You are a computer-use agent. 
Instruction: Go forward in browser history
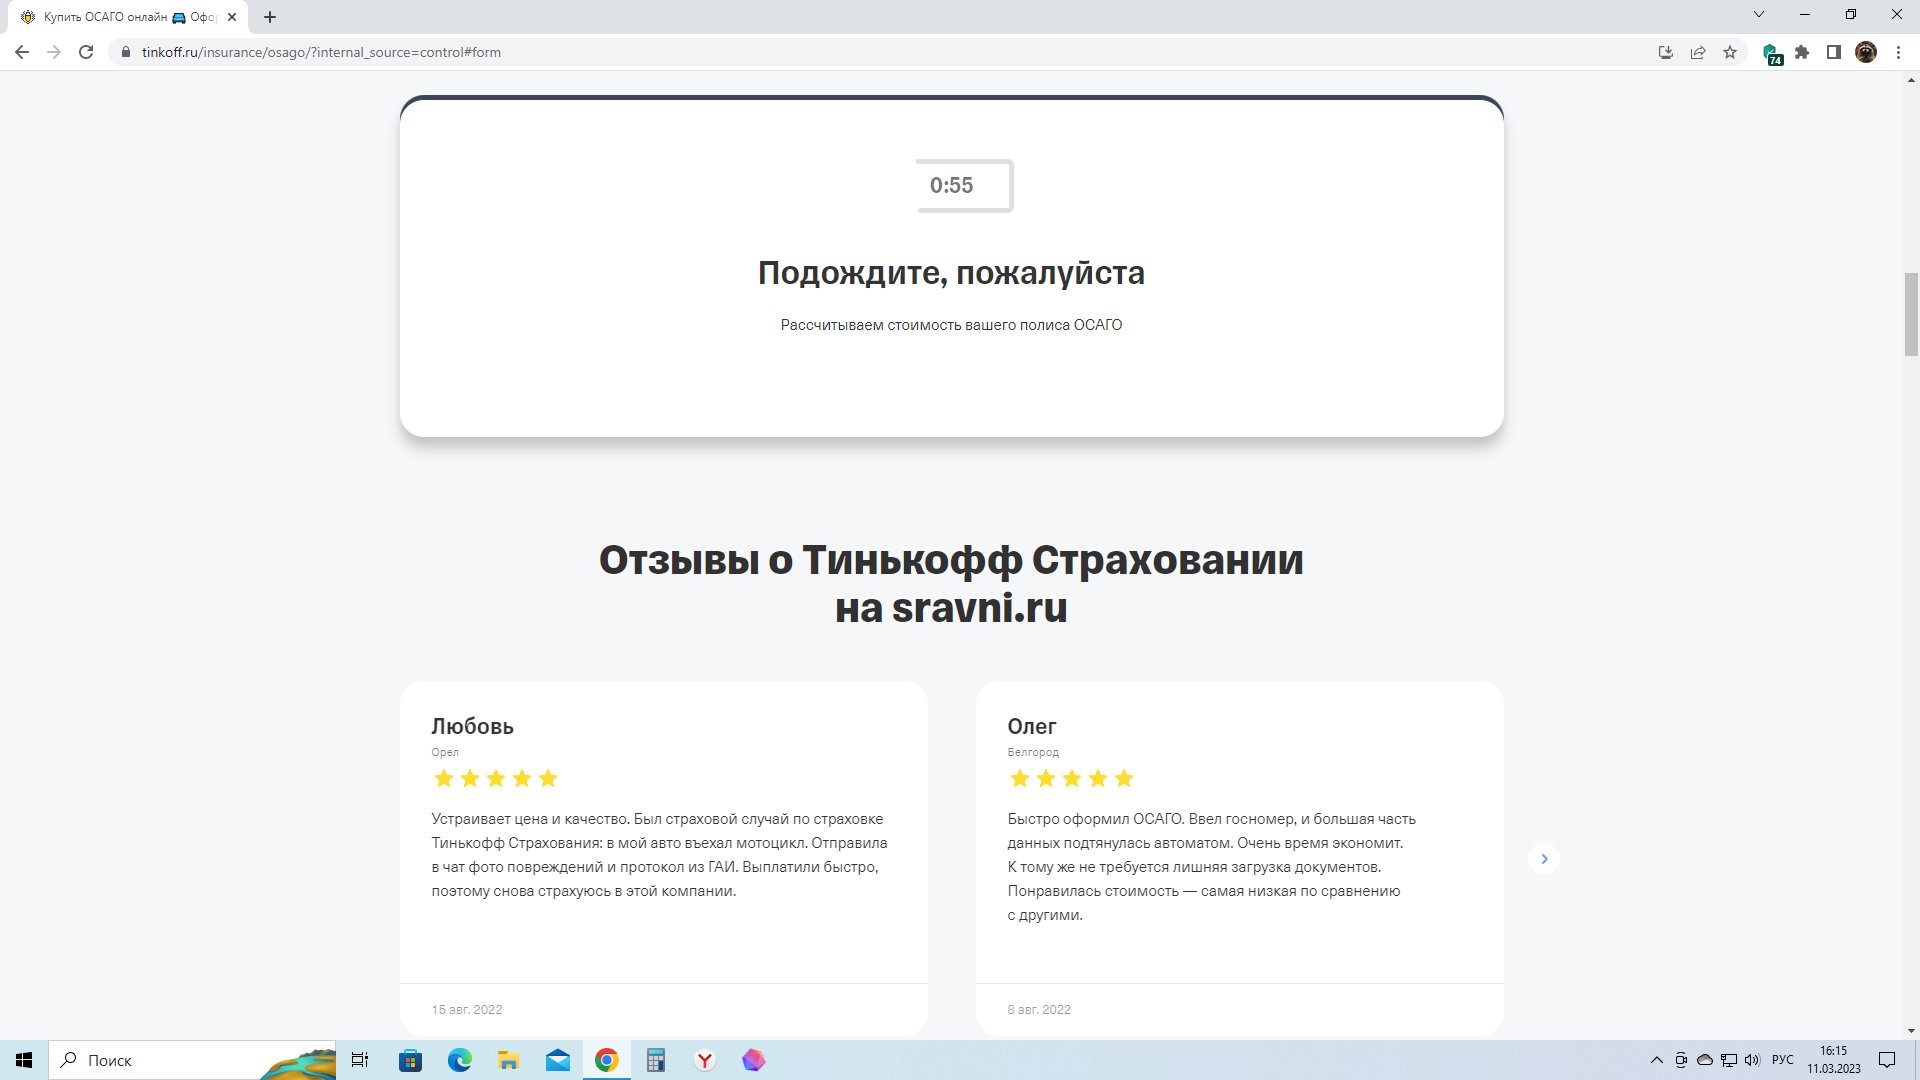pos(54,52)
